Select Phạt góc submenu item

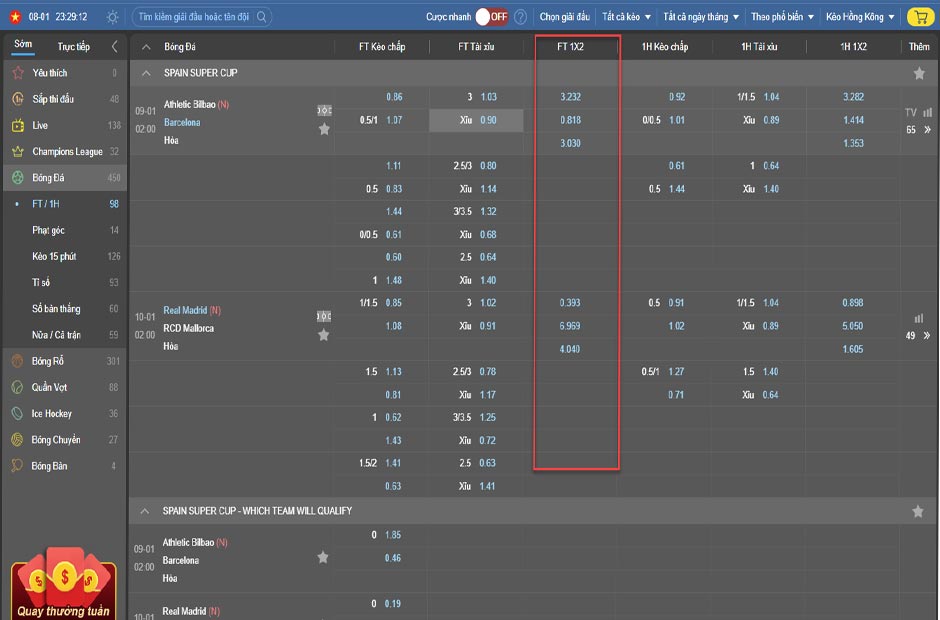[49, 230]
